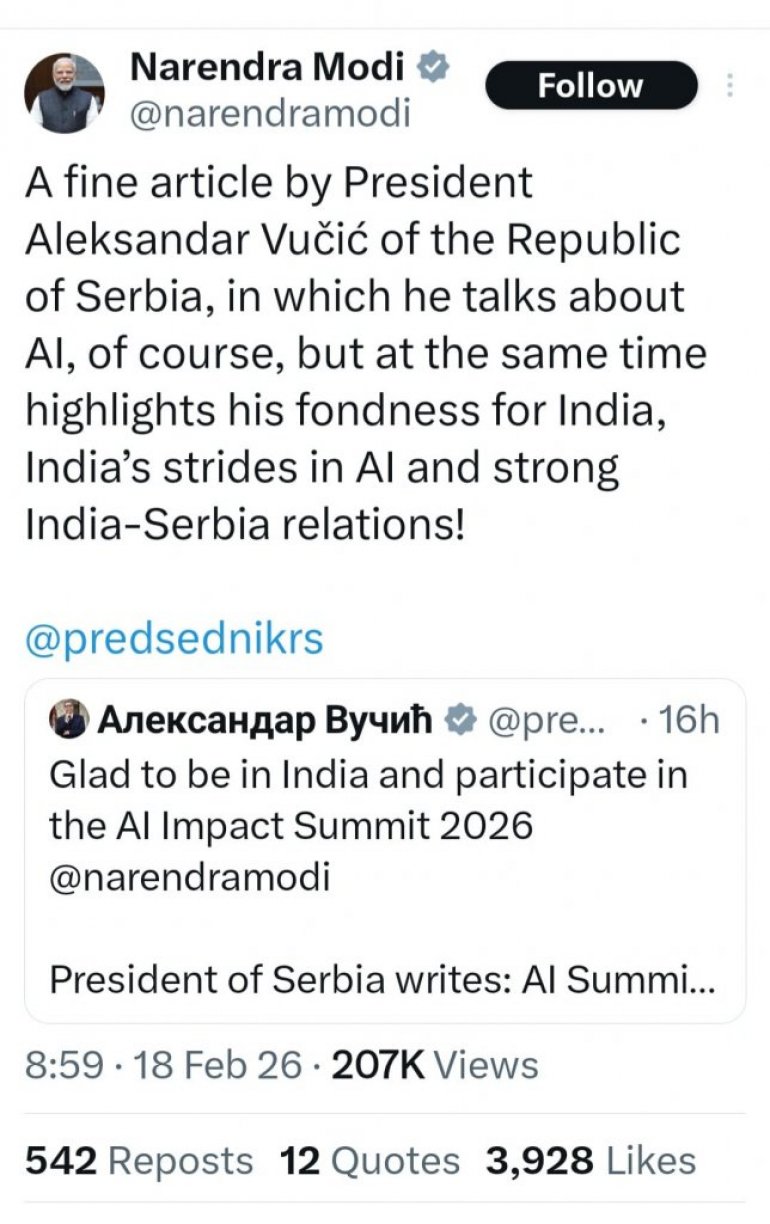
Task: Click the 8:59 · 18 Feb 26 timestamp
Action: pos(162,1065)
